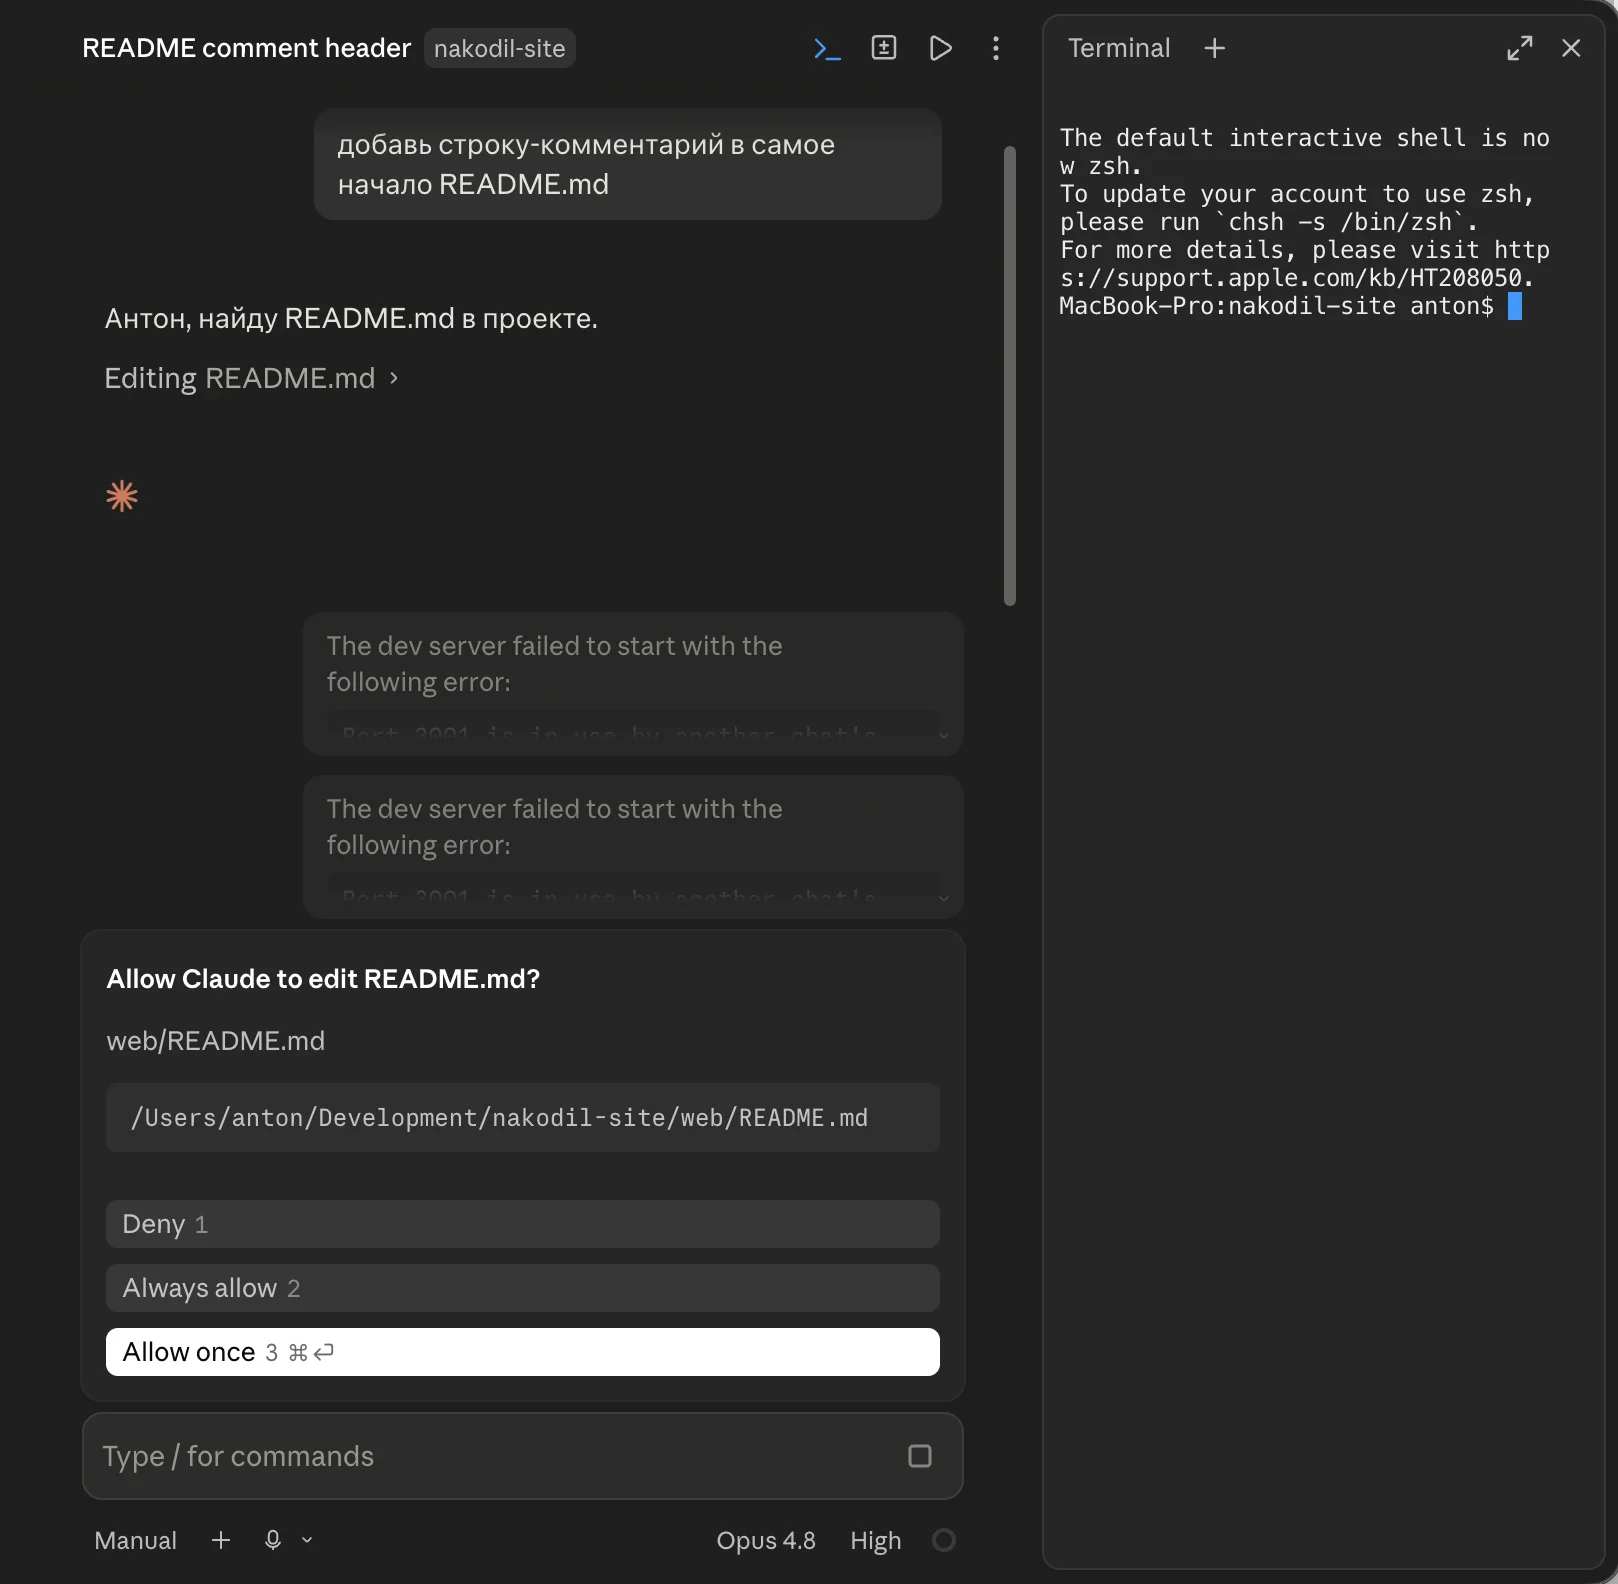The height and width of the screenshot is (1584, 1618).
Task: Click the stop square icon in input
Action: [x=919, y=1456]
